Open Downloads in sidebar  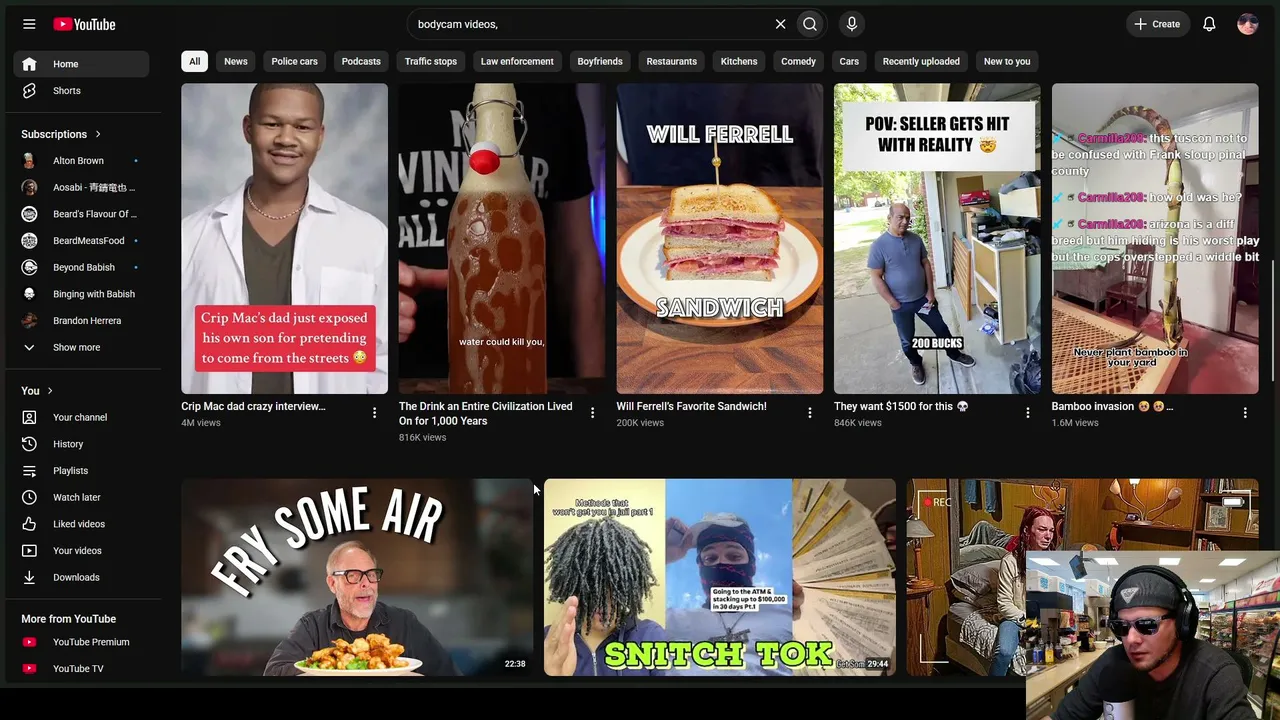click(81, 577)
